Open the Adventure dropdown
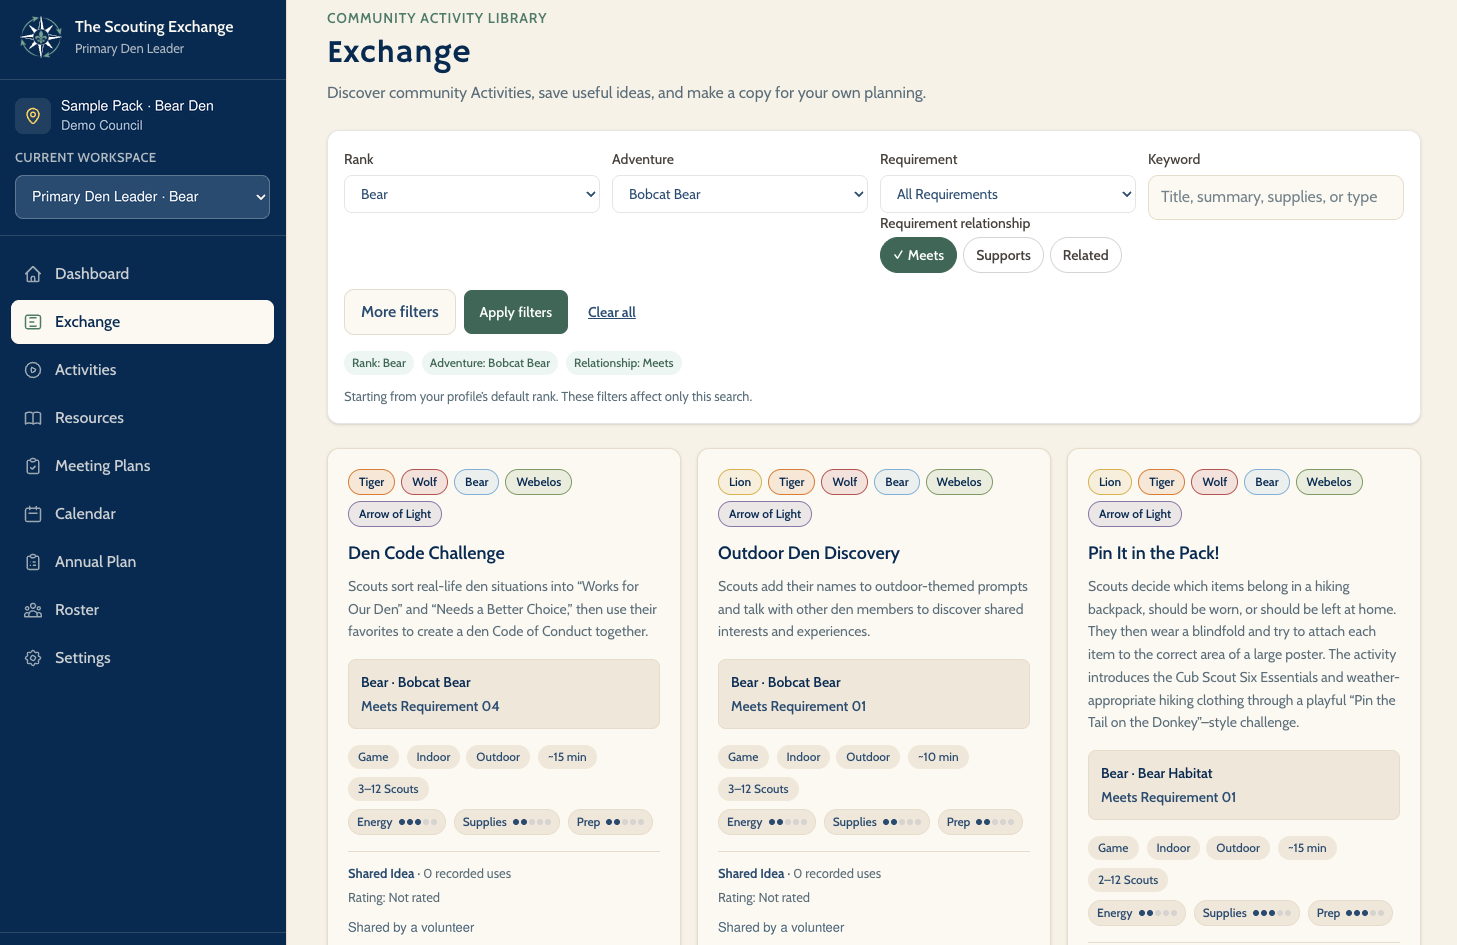The width and height of the screenshot is (1457, 945). [740, 194]
